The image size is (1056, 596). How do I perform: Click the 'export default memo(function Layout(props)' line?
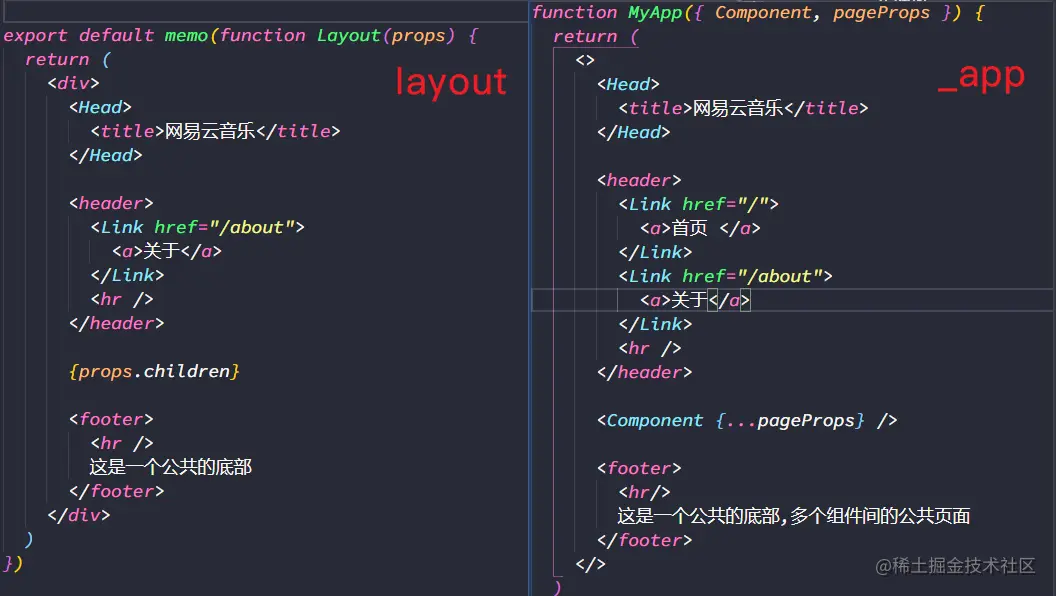click(x=240, y=35)
